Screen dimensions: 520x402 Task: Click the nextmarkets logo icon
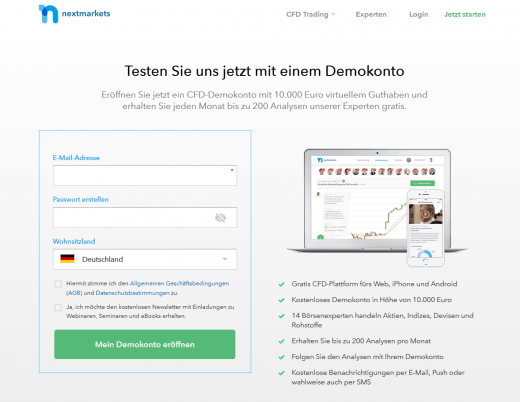48,14
